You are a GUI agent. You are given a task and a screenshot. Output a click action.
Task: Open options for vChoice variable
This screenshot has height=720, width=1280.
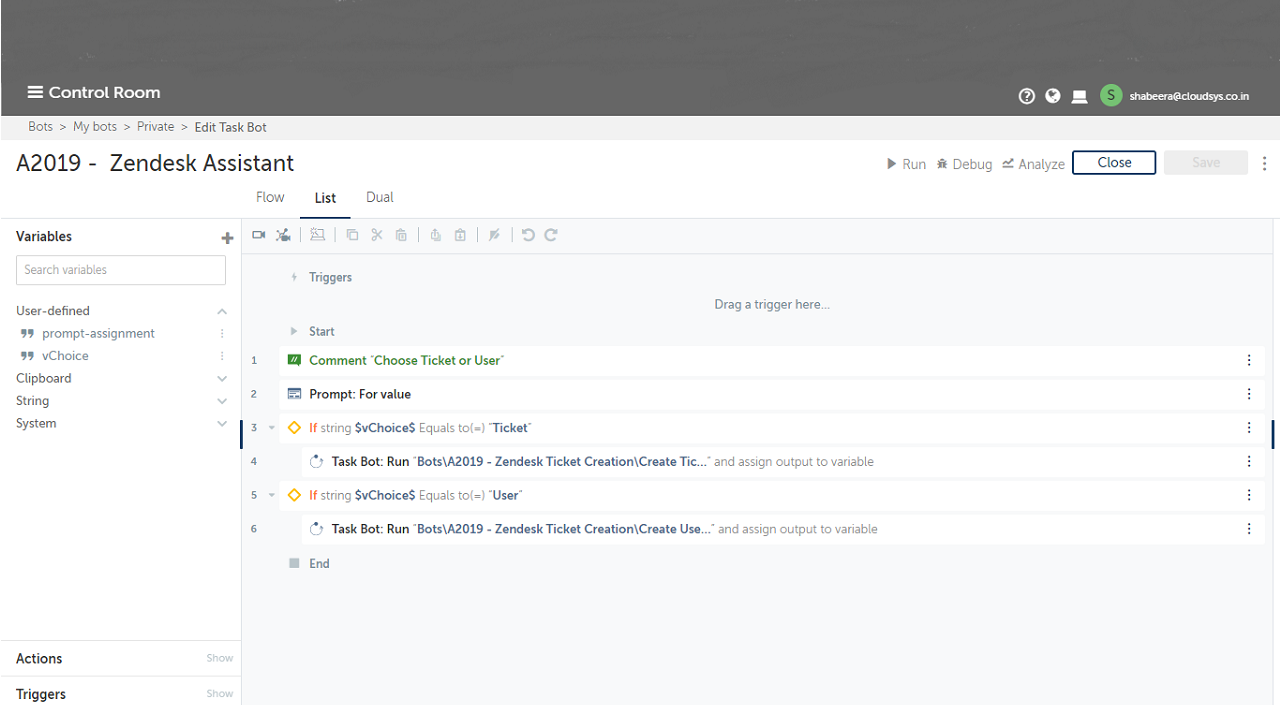tap(222, 356)
